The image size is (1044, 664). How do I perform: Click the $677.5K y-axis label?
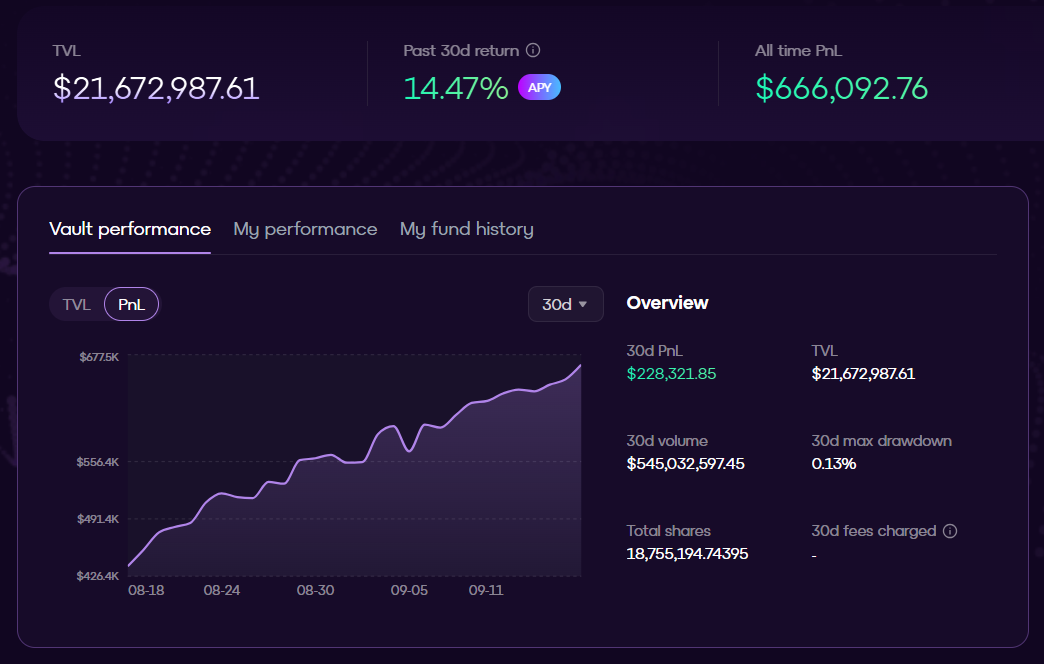point(99,357)
